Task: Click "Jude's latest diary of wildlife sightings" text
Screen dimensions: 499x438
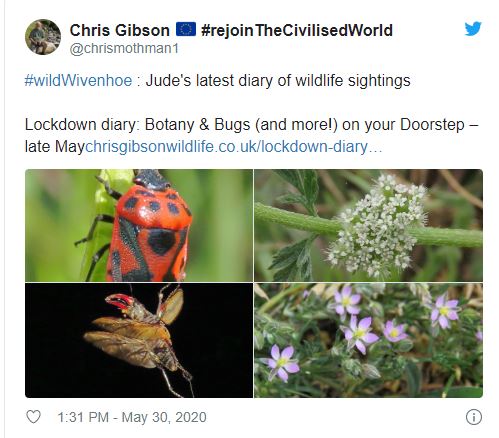Action: pos(278,81)
